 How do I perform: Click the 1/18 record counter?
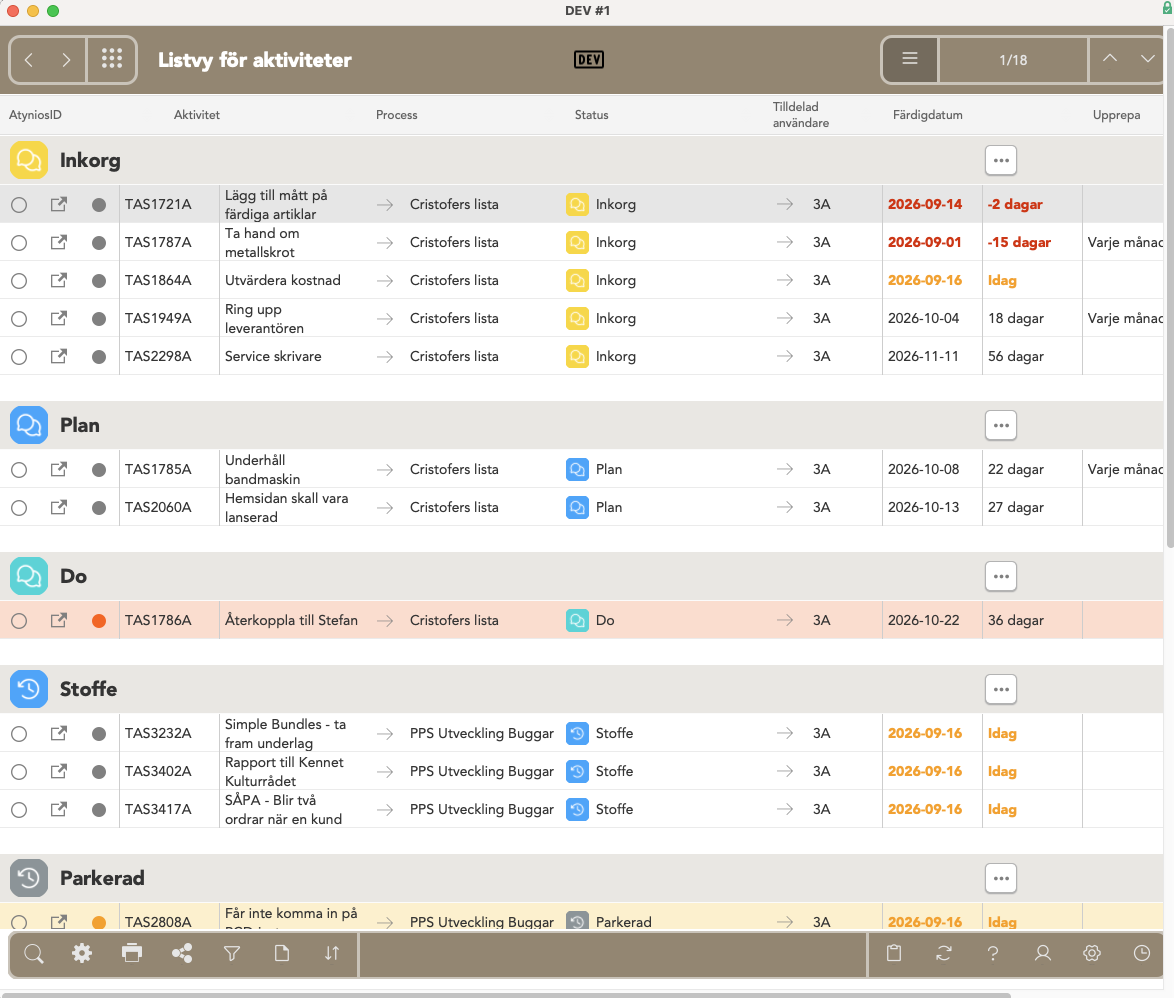1013,60
